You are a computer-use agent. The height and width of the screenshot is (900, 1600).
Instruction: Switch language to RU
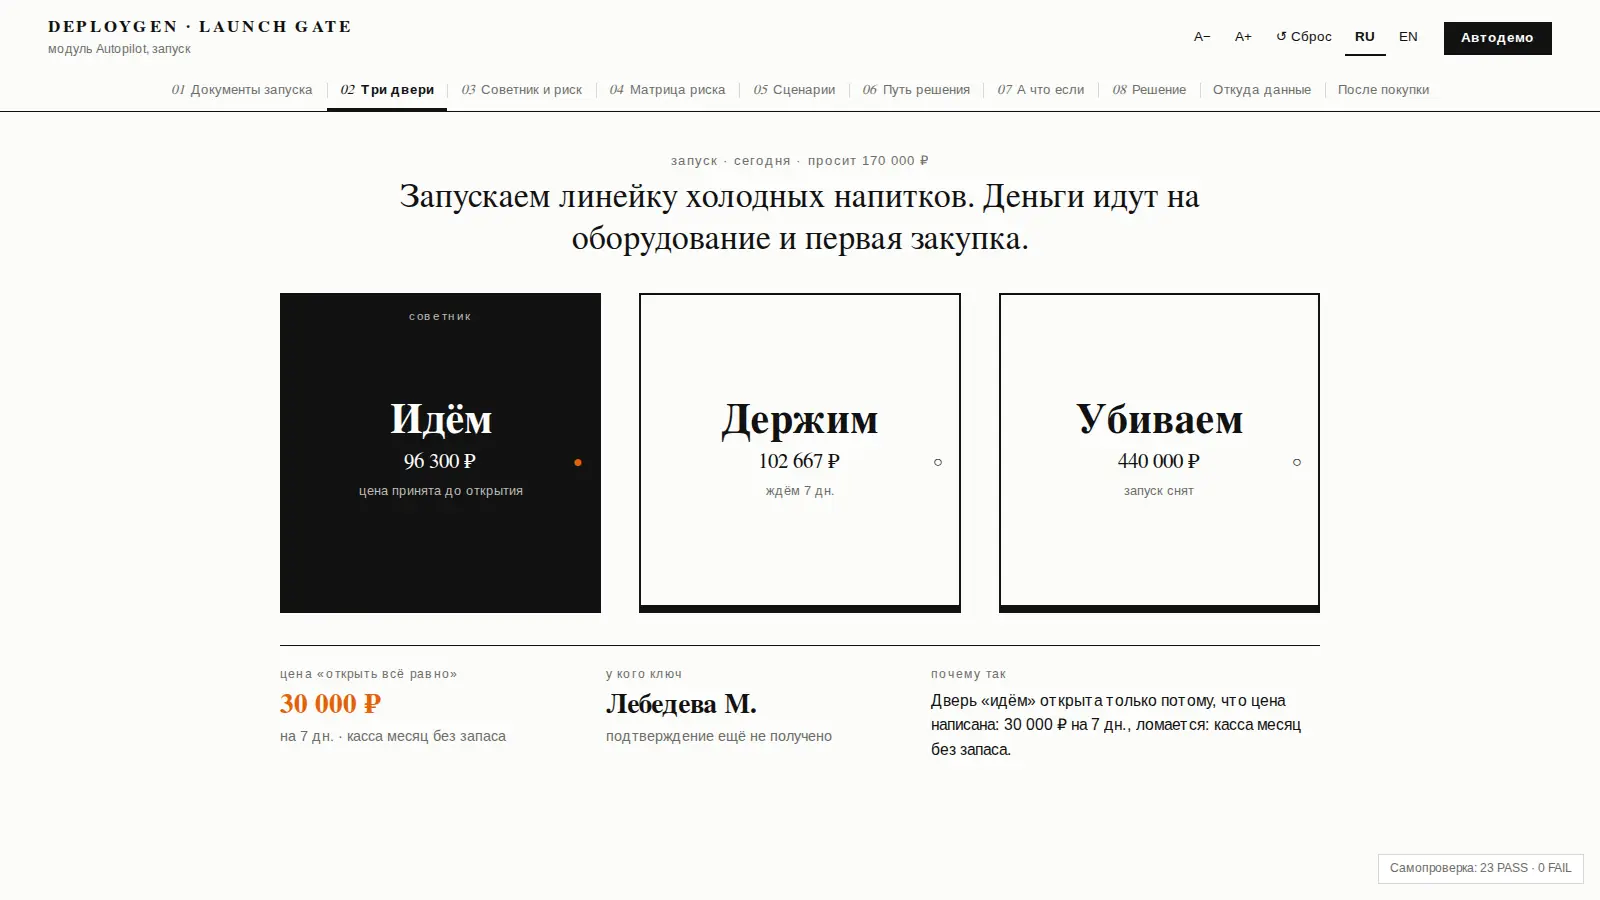pyautogui.click(x=1365, y=37)
